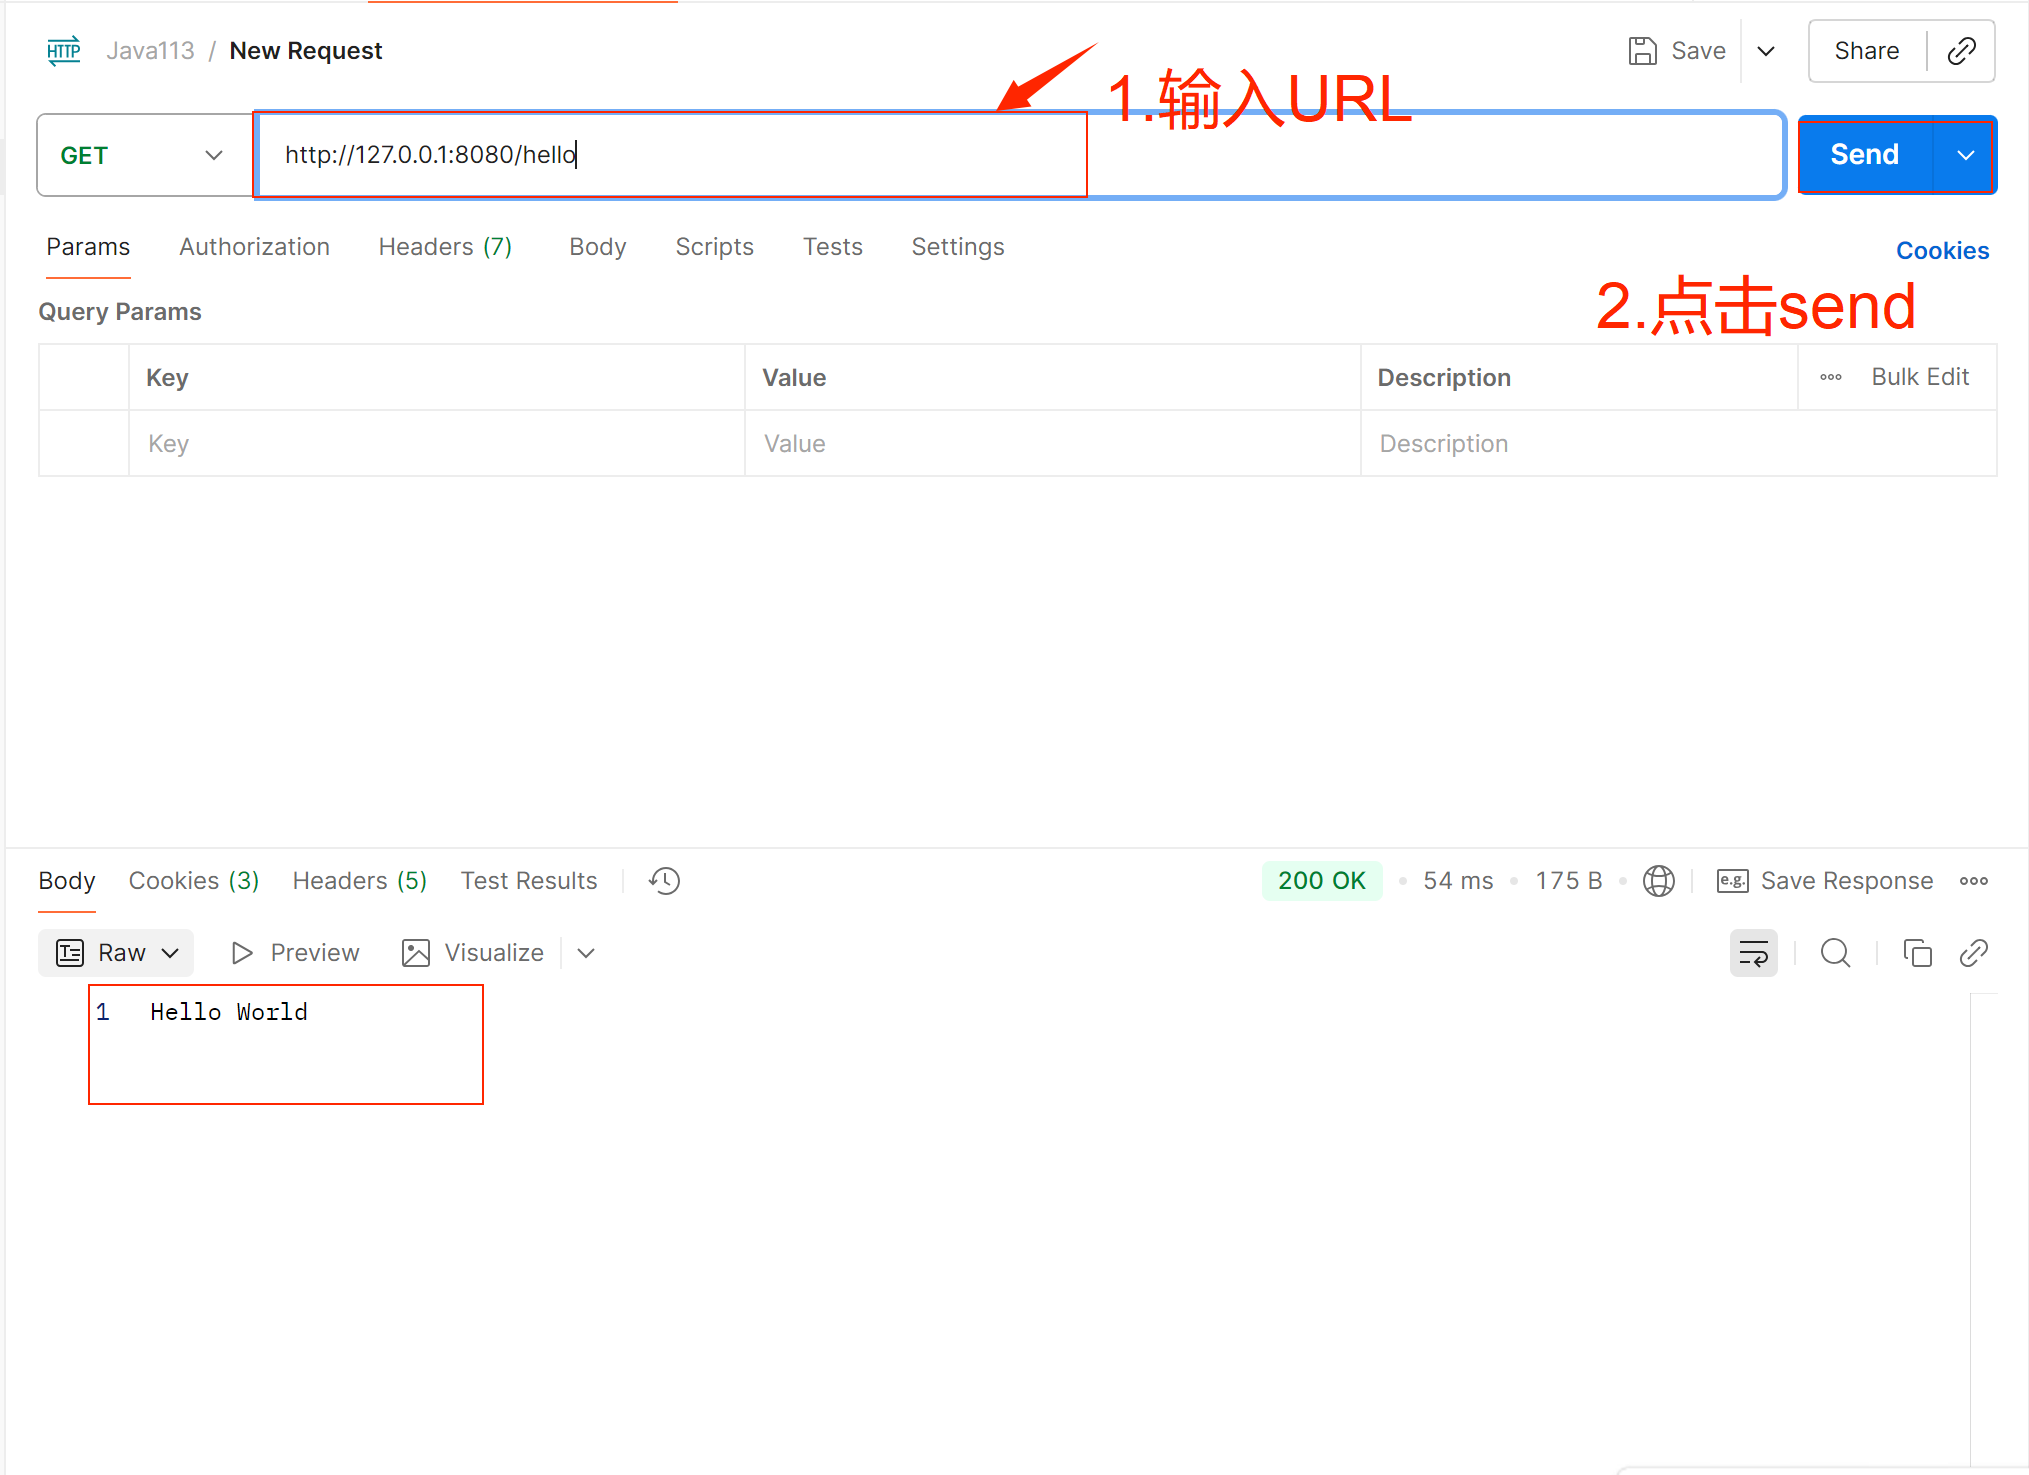Expand the Send button dropdown arrow
This screenshot has width=2029, height=1475.
tap(1965, 155)
